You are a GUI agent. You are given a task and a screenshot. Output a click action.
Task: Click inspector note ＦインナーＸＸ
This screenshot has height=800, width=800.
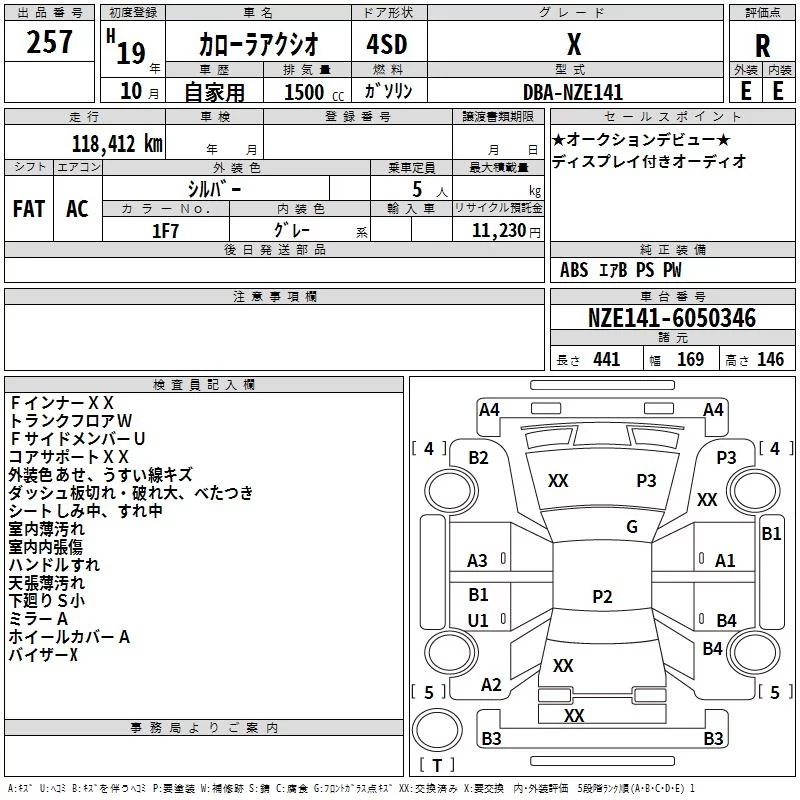pyautogui.click(x=61, y=403)
